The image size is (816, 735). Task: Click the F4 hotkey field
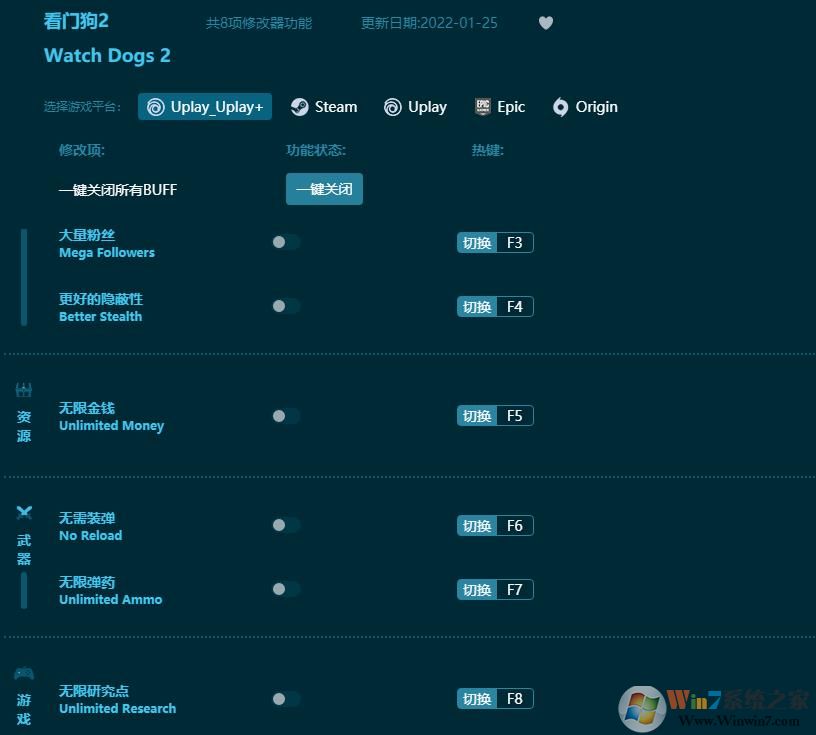point(515,307)
